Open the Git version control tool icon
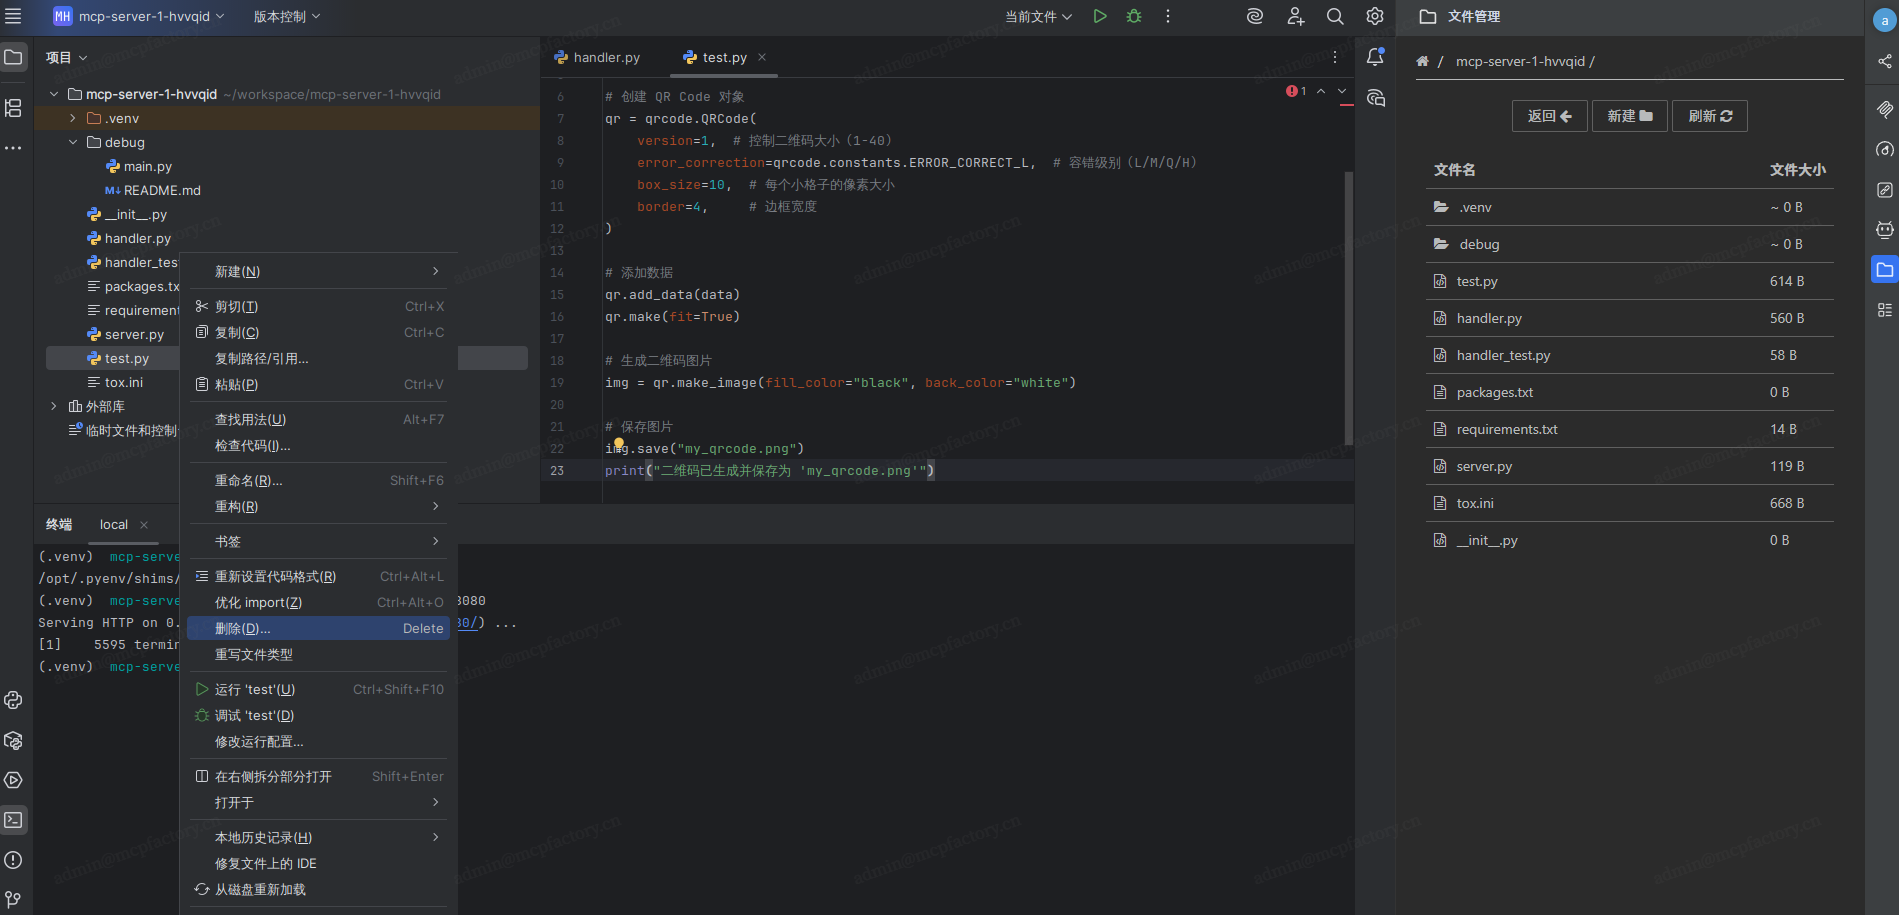1899x915 pixels. click(x=14, y=899)
